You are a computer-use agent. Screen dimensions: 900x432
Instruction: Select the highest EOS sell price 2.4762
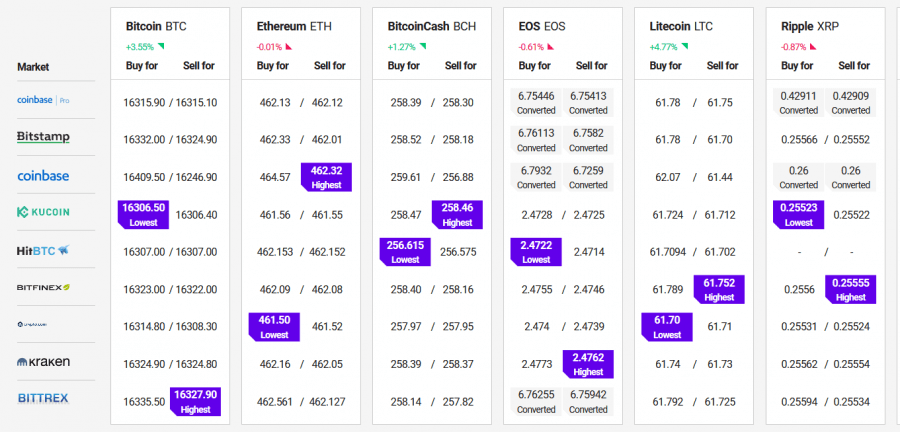tap(588, 364)
